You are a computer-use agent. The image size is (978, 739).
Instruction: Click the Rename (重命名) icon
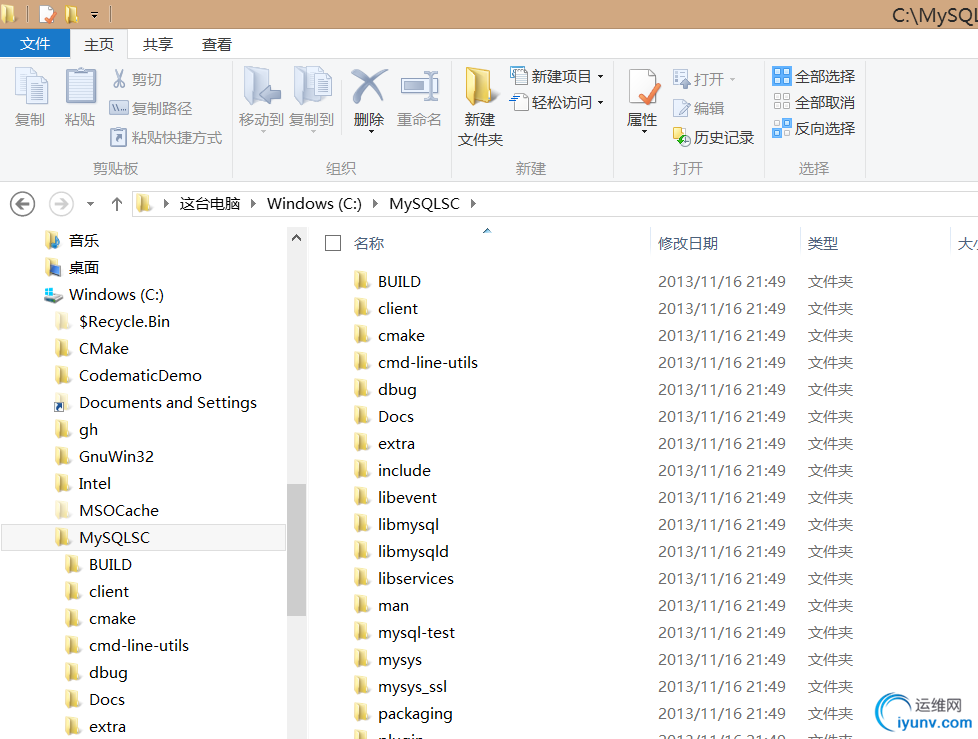pyautogui.click(x=419, y=86)
